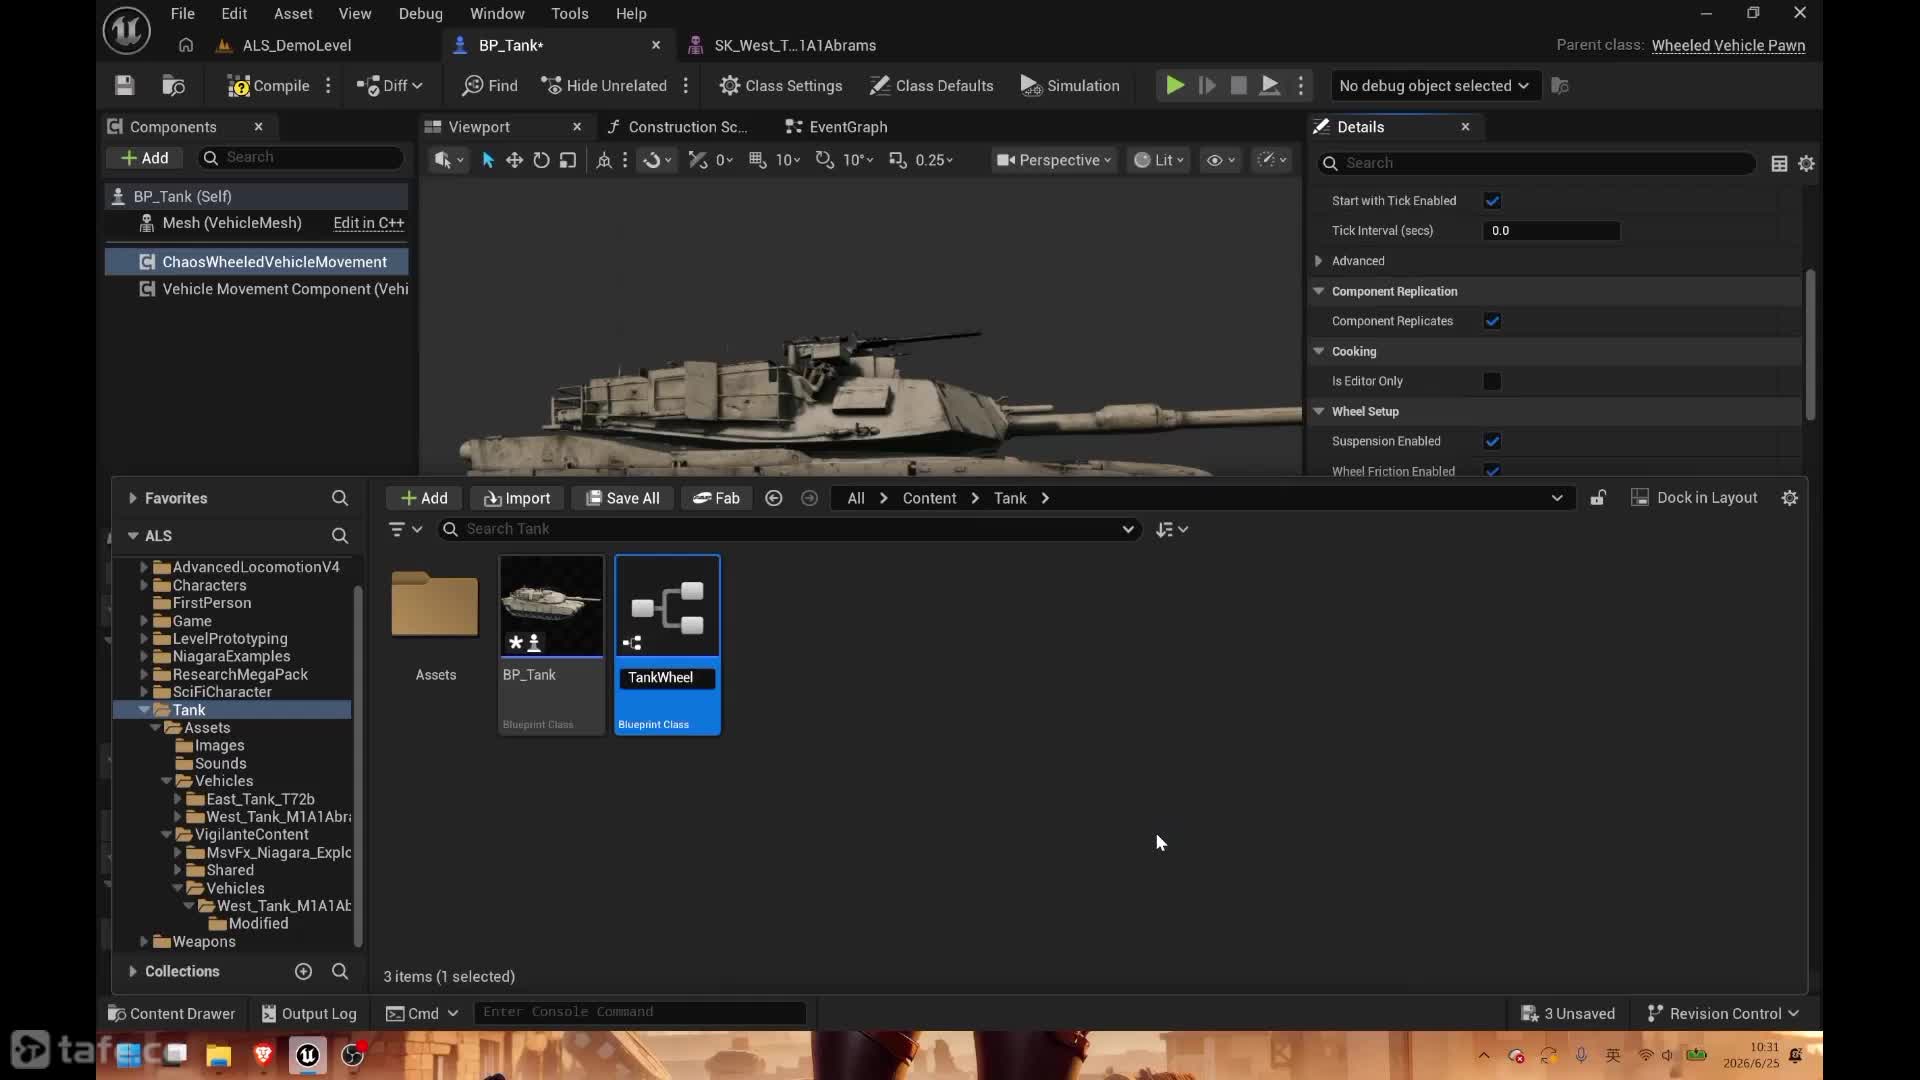The image size is (1920, 1080).
Task: Open the debug object selector dropdown
Action: tap(1434, 86)
